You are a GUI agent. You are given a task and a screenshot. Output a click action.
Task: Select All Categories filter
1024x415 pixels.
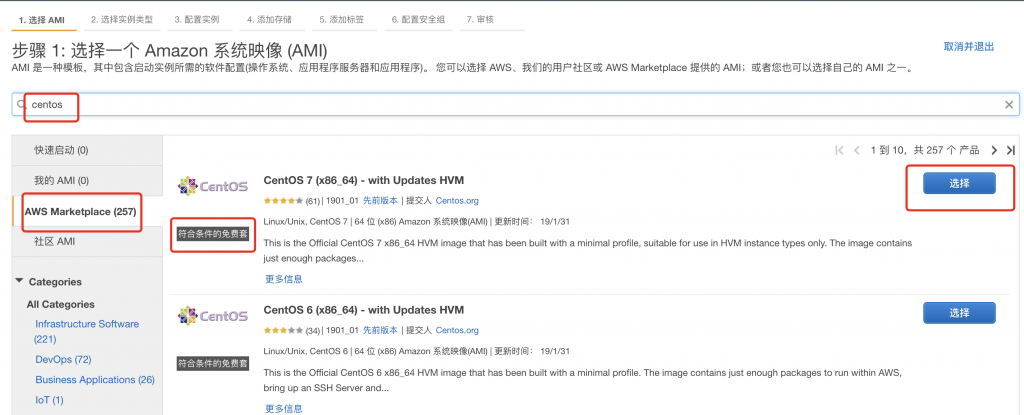click(61, 304)
